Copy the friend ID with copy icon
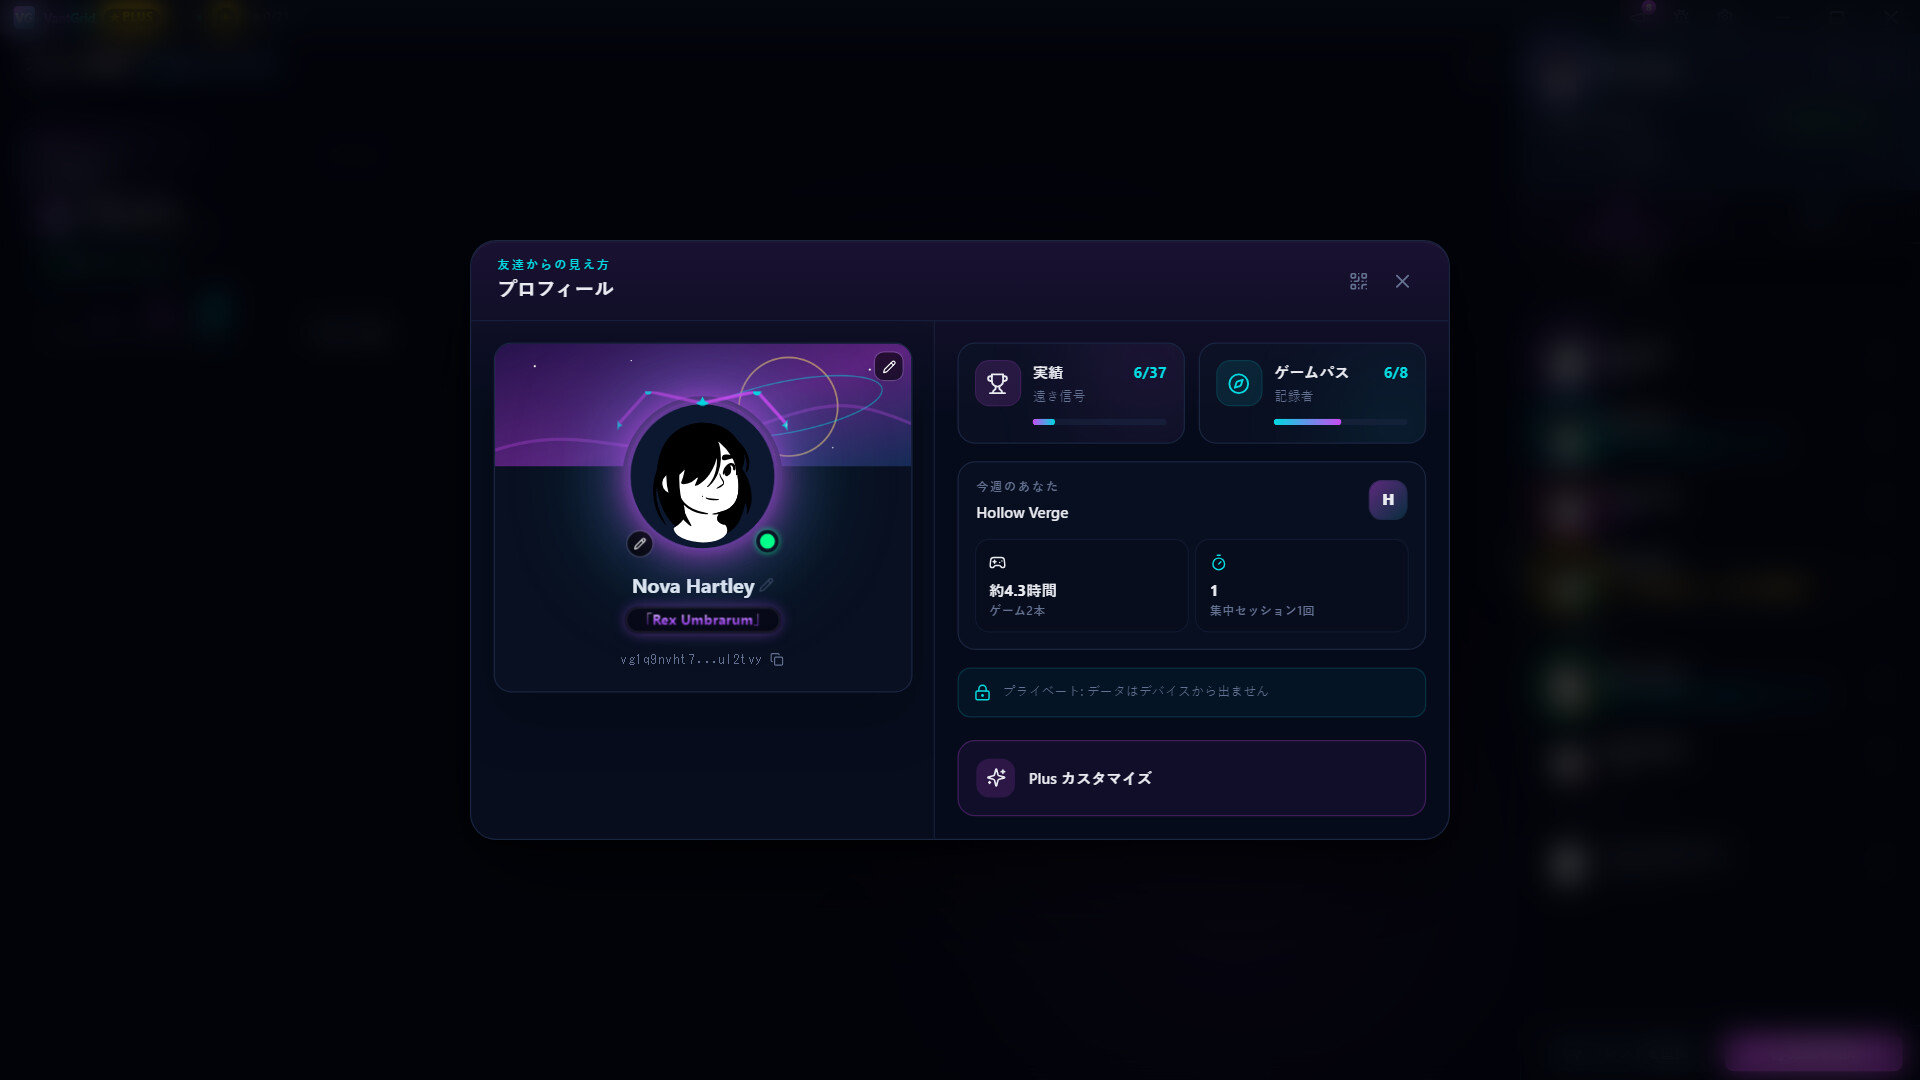The image size is (1920, 1080). tap(777, 660)
